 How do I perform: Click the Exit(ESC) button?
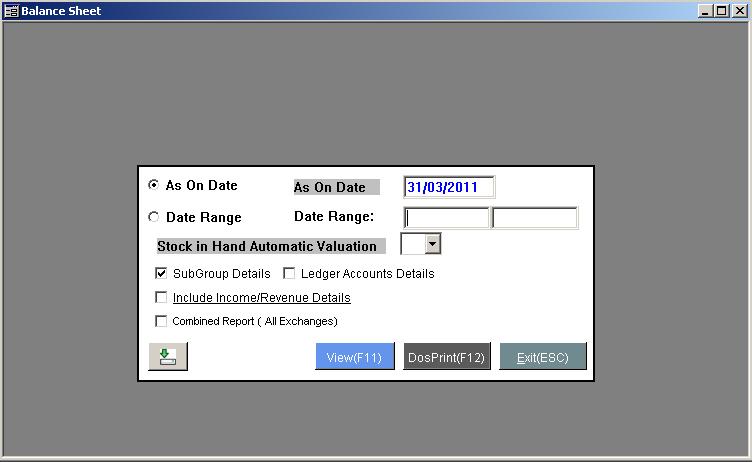point(542,357)
